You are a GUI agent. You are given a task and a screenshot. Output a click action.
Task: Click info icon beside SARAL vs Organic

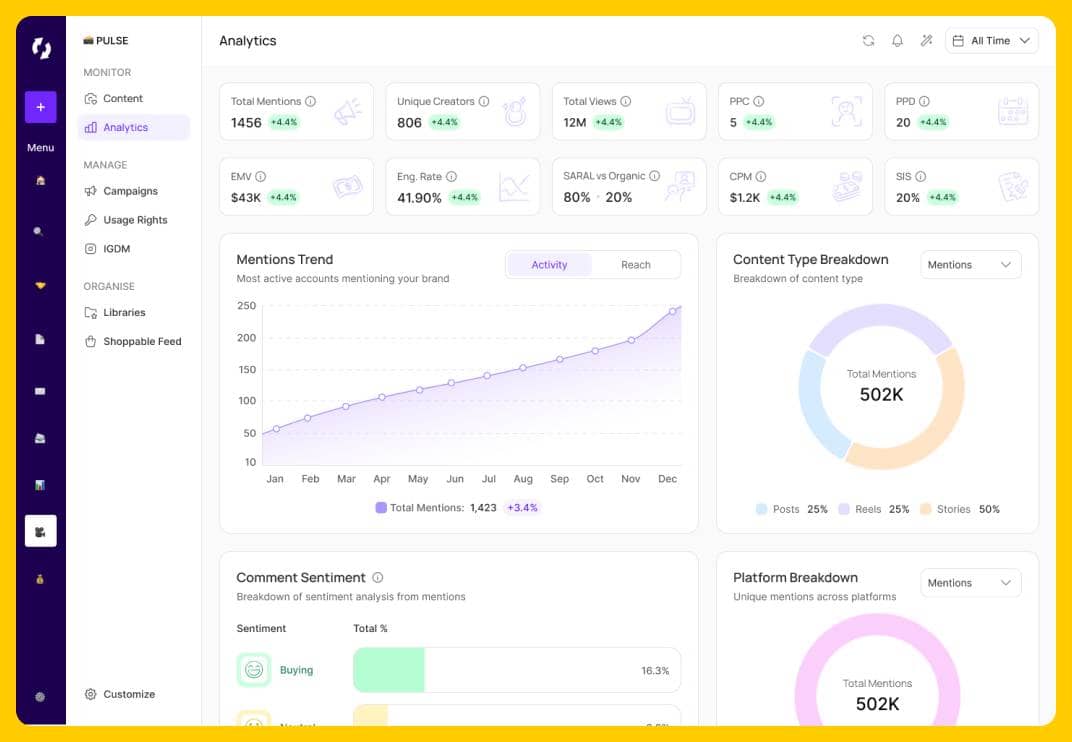pos(654,176)
